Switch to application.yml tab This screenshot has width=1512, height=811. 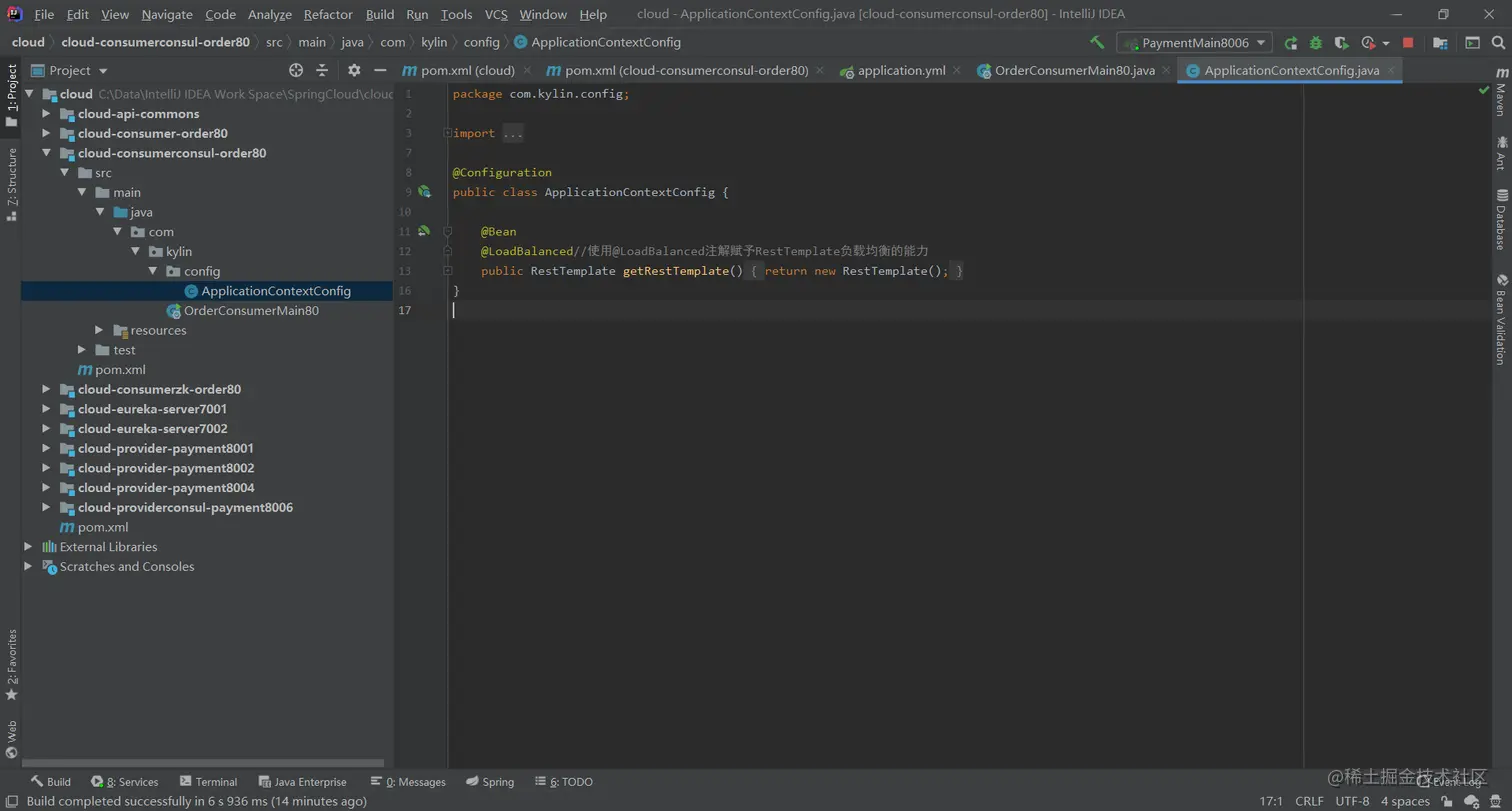901,70
